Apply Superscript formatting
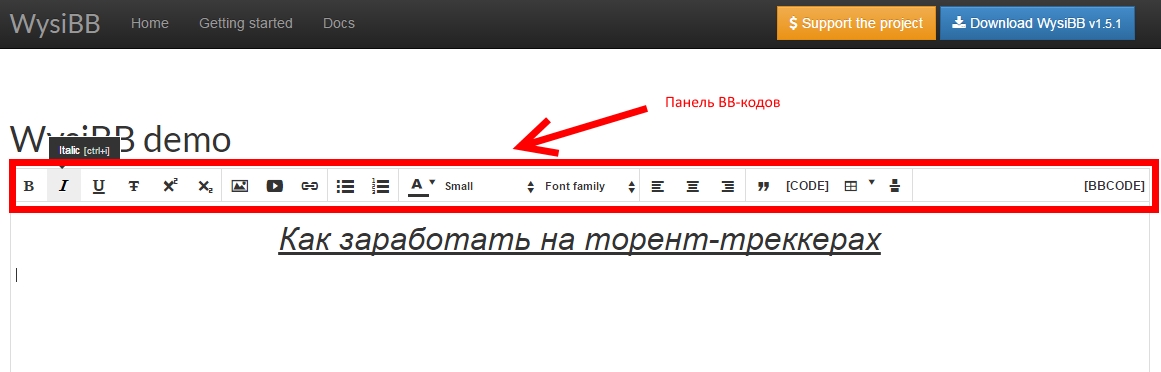The image size is (1161, 372). point(170,186)
